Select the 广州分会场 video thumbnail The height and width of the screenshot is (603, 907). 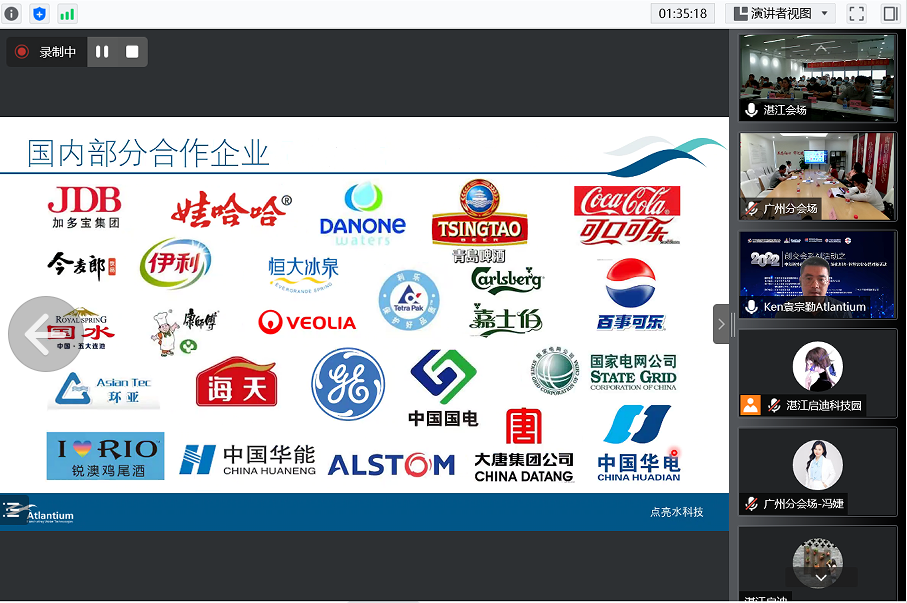click(x=818, y=176)
